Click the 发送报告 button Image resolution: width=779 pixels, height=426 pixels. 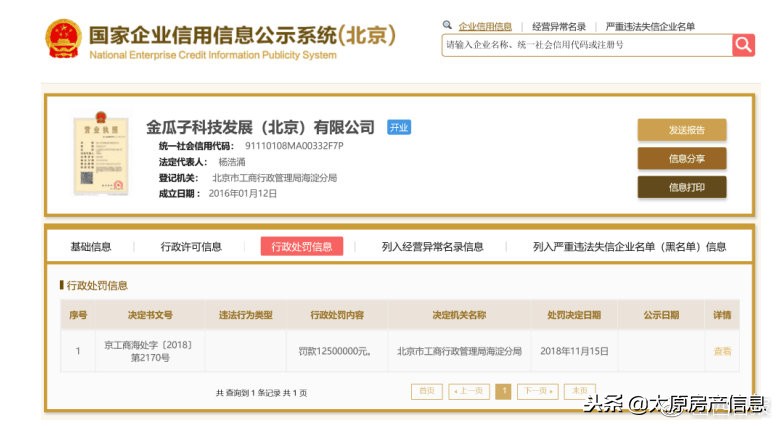coord(682,130)
